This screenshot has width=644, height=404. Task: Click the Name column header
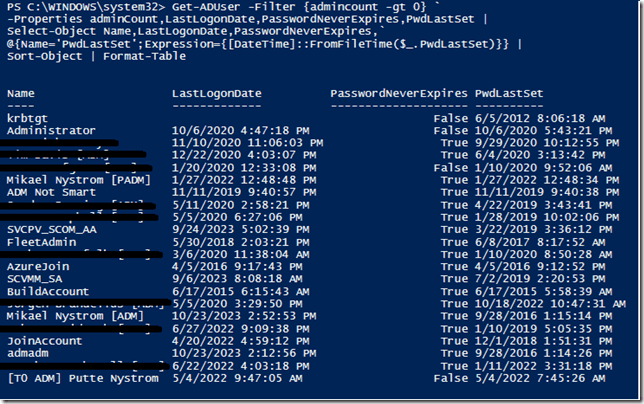(x=20, y=93)
